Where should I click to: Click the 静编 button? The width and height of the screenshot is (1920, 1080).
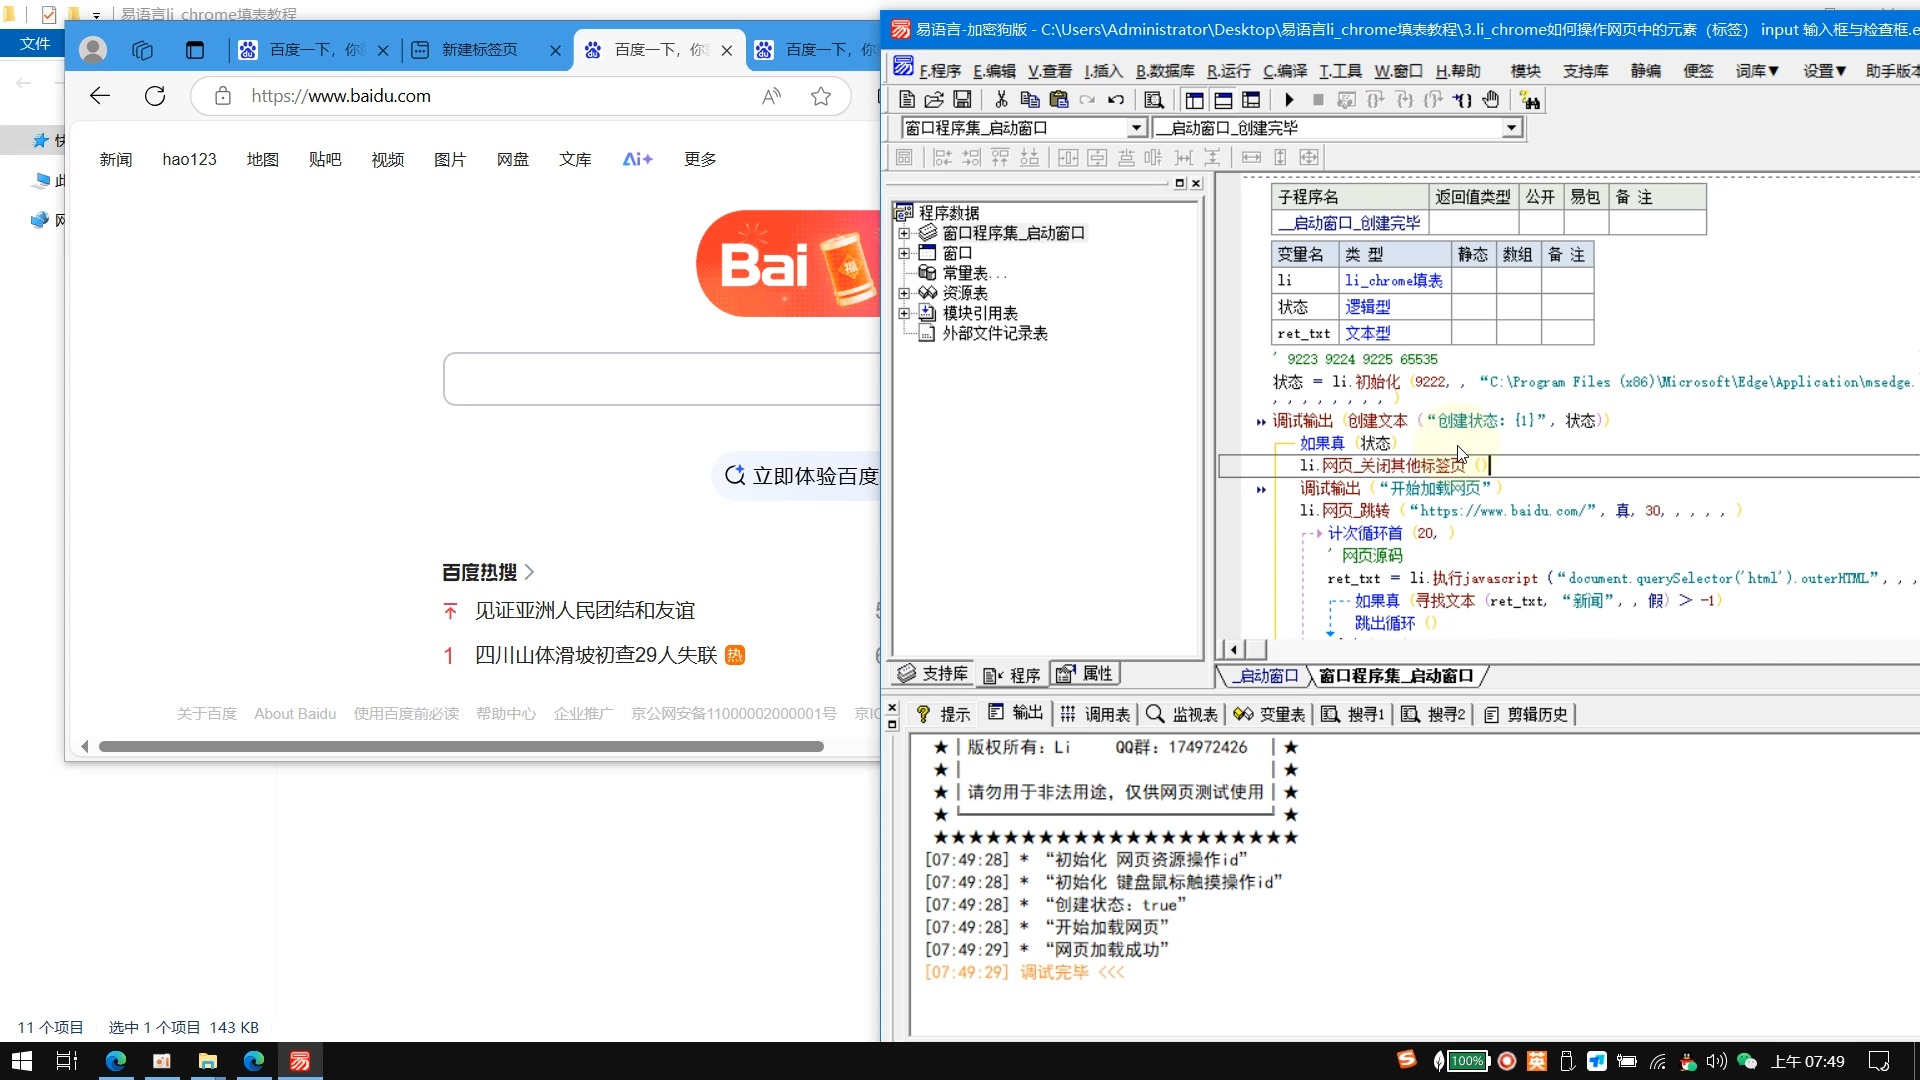pyautogui.click(x=1646, y=71)
